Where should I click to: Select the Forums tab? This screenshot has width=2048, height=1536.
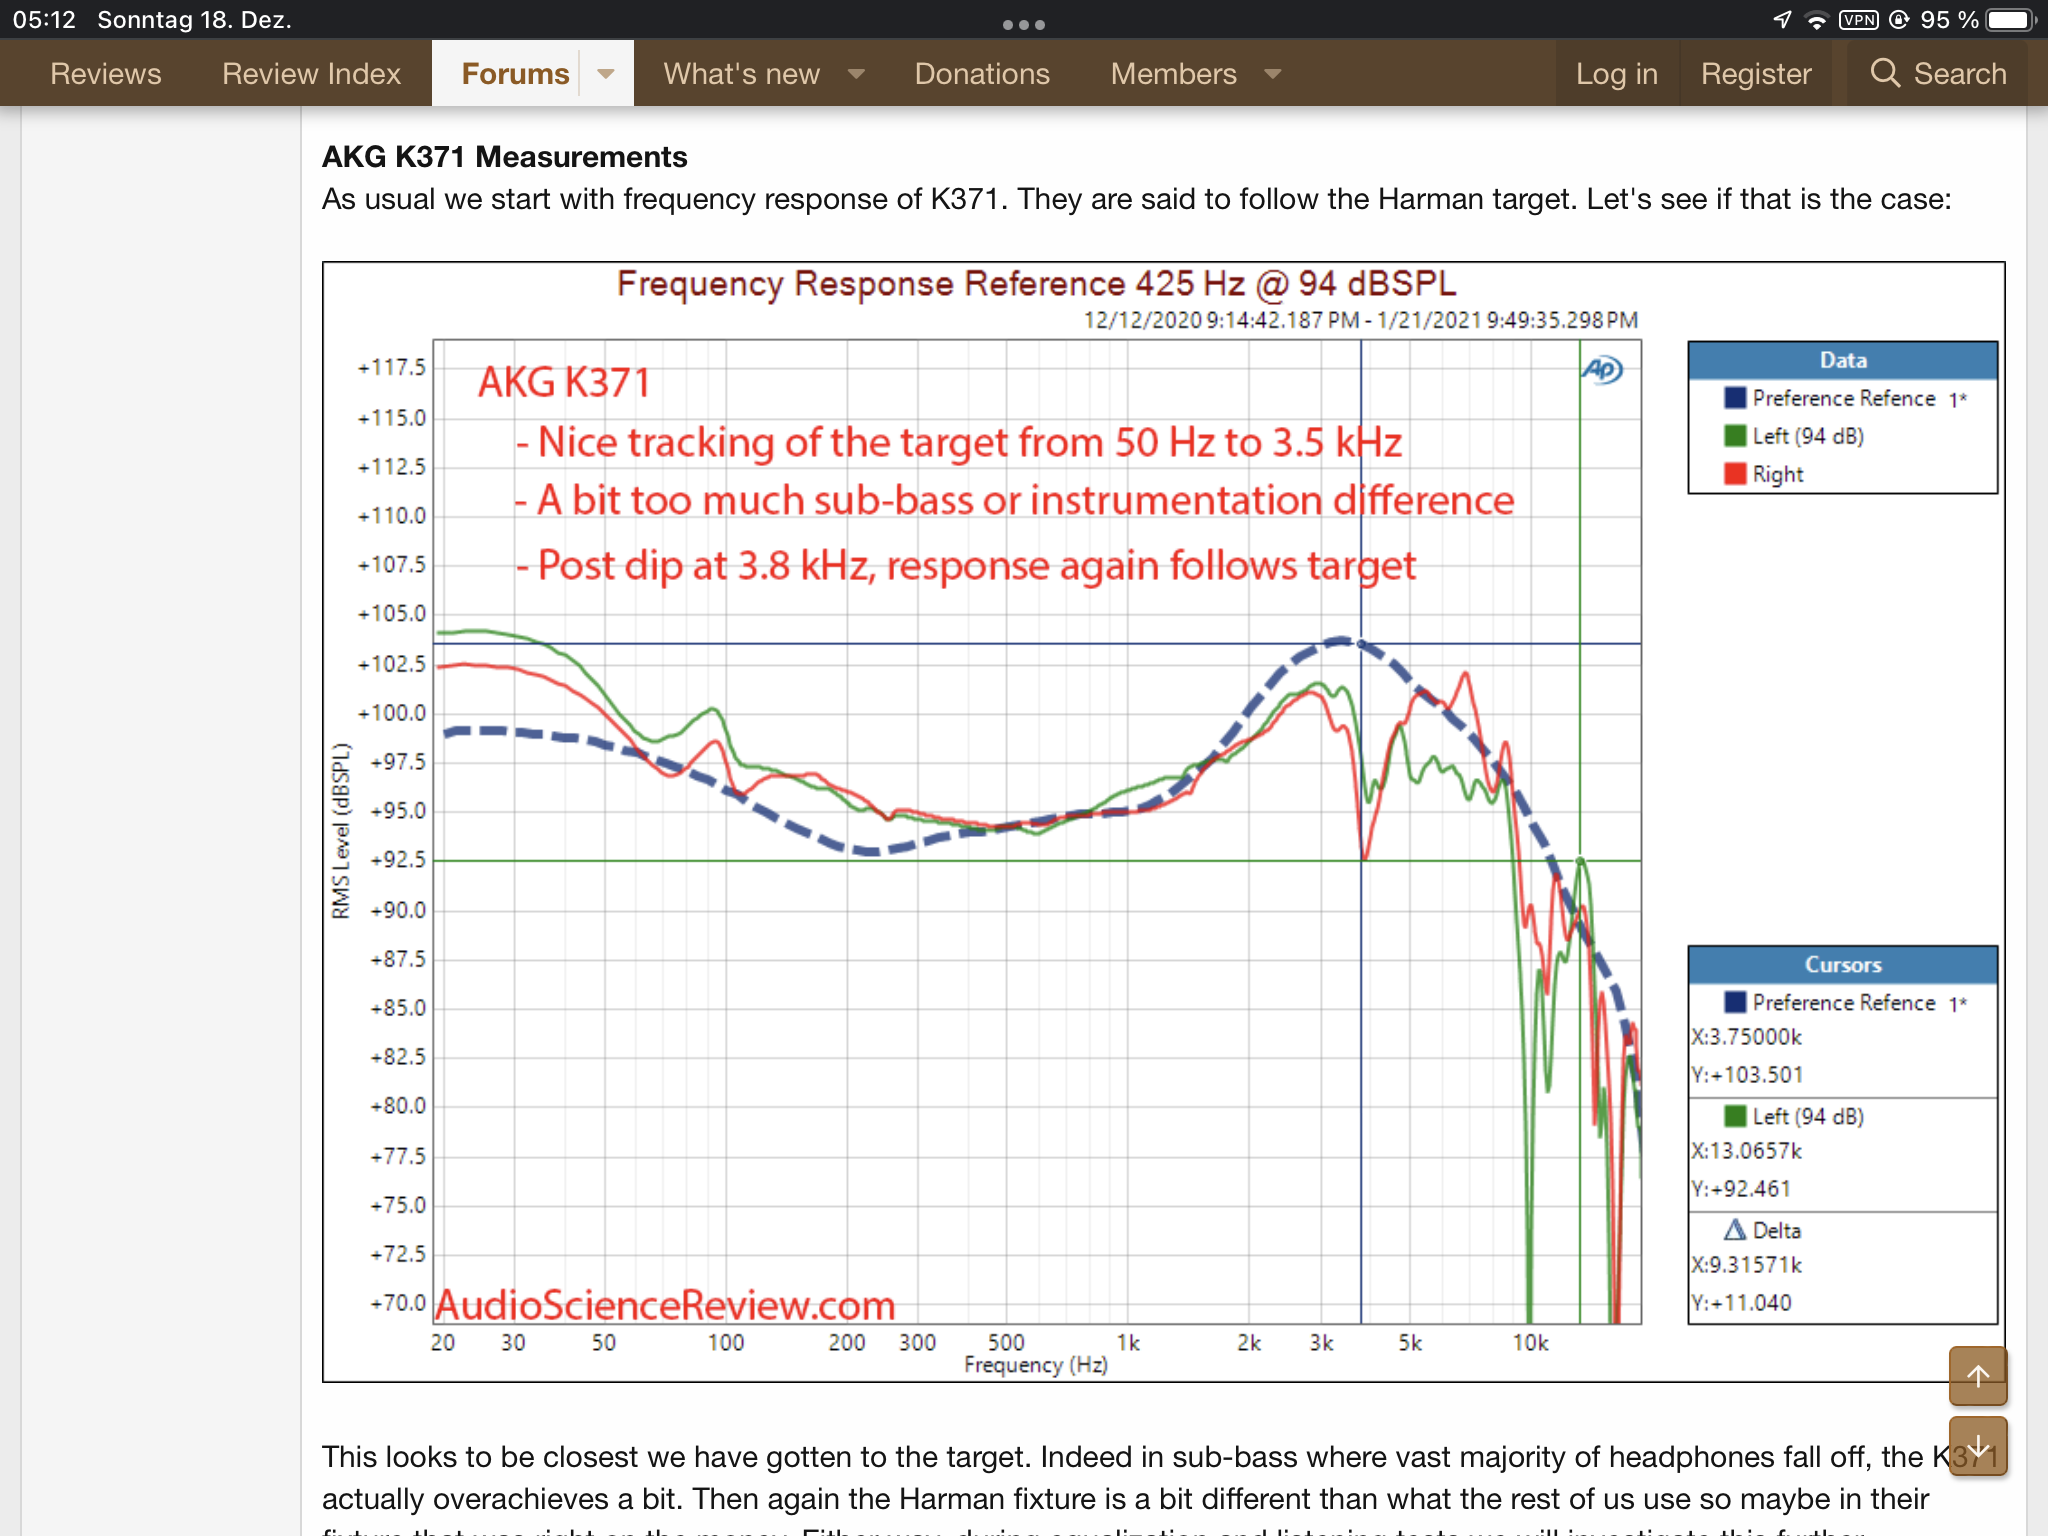click(x=515, y=73)
